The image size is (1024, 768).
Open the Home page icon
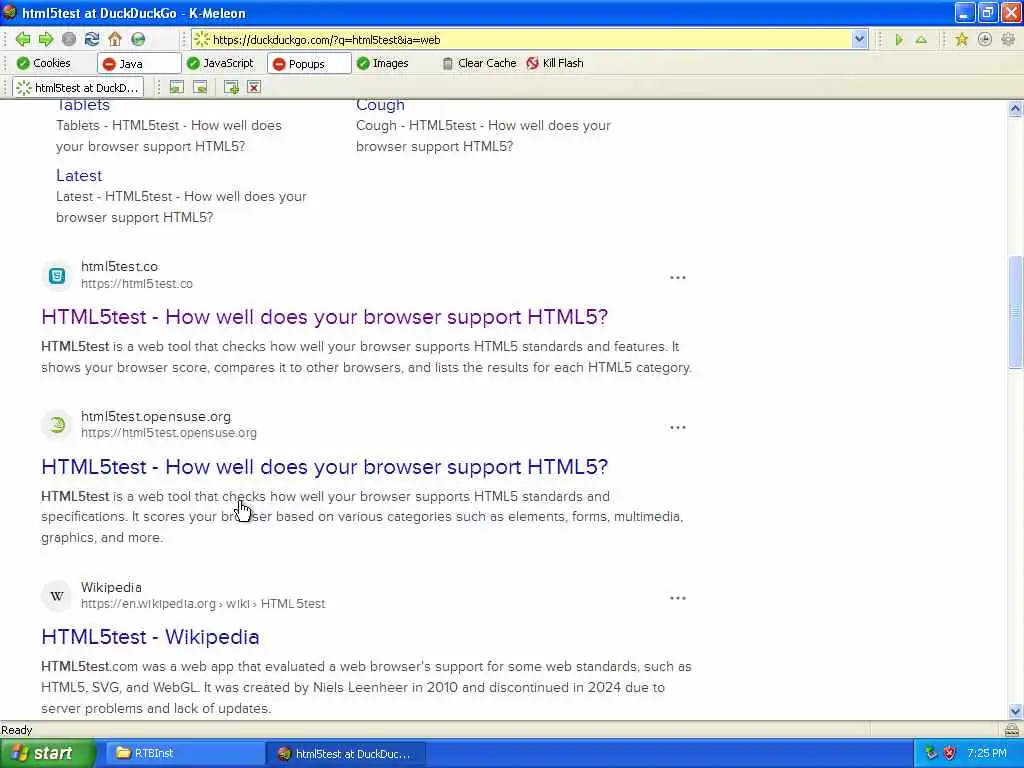[115, 39]
